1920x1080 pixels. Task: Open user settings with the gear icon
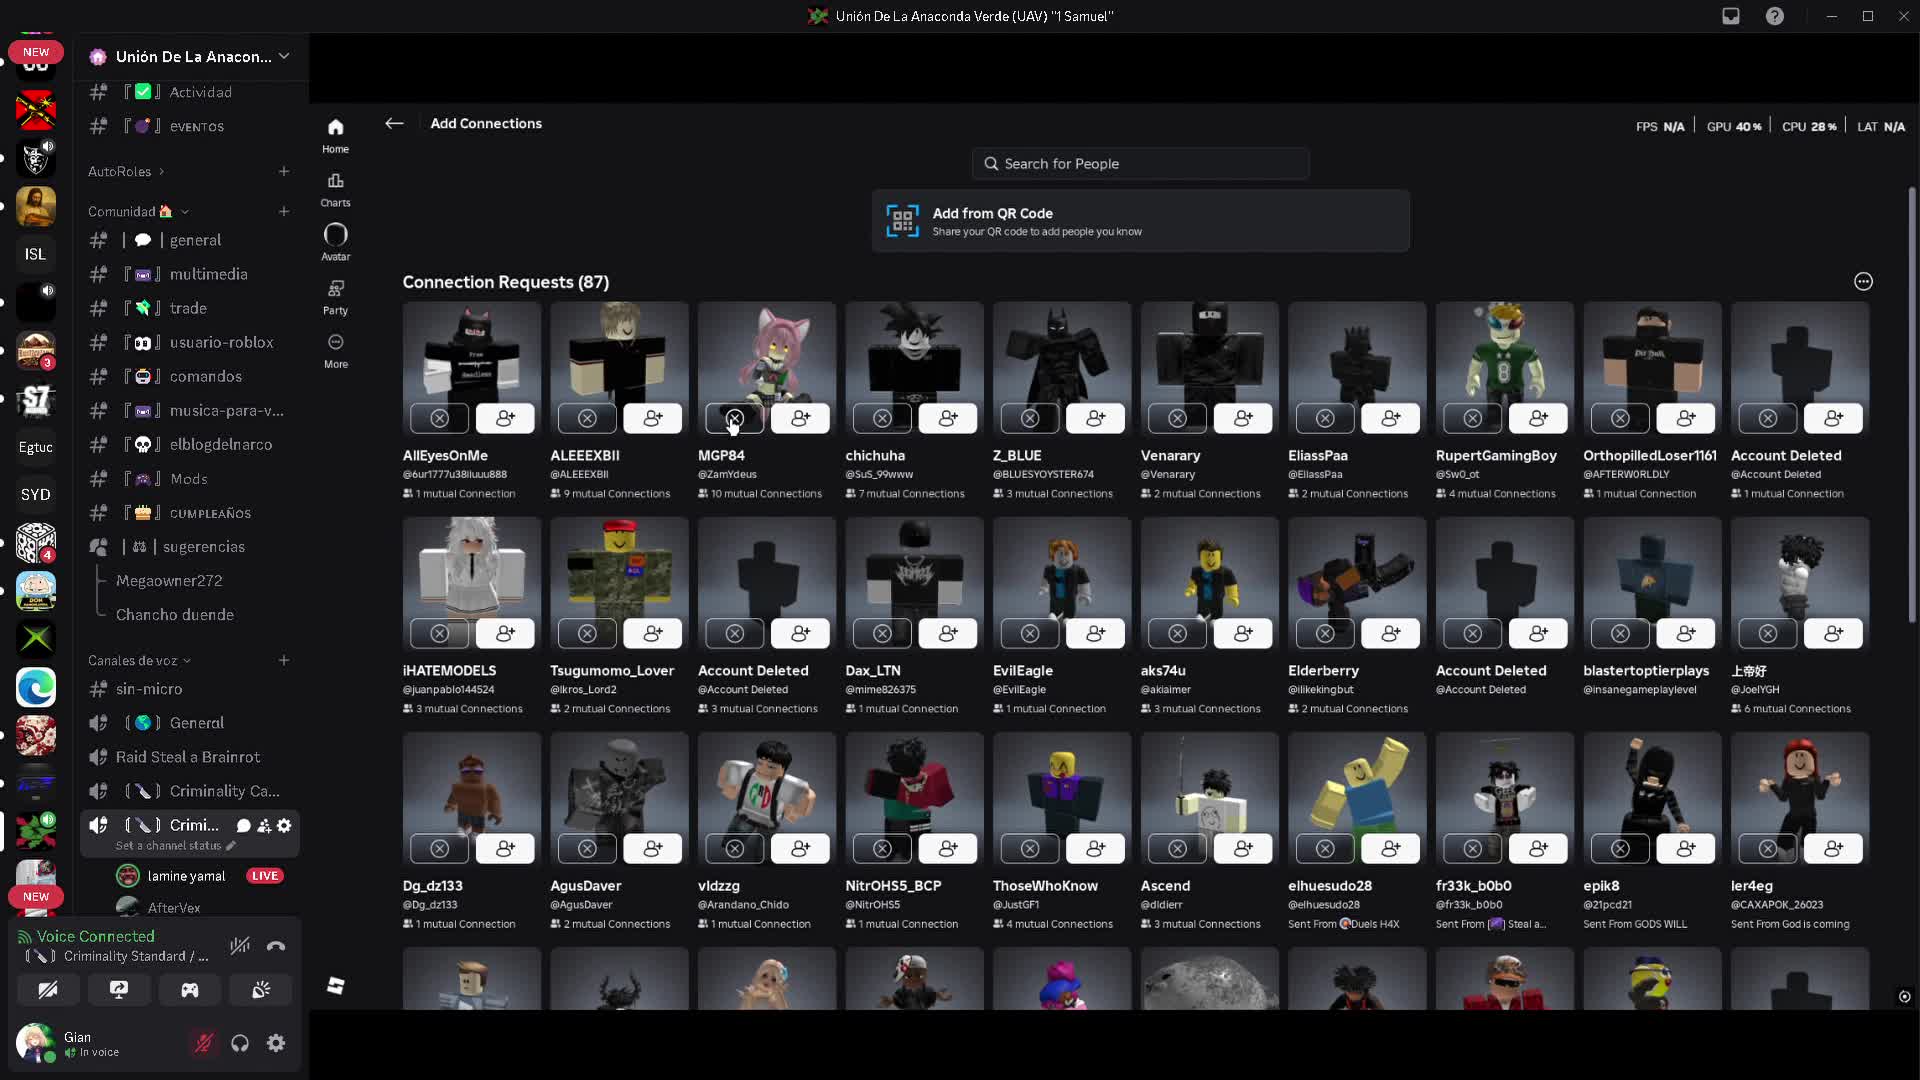[x=275, y=1043]
